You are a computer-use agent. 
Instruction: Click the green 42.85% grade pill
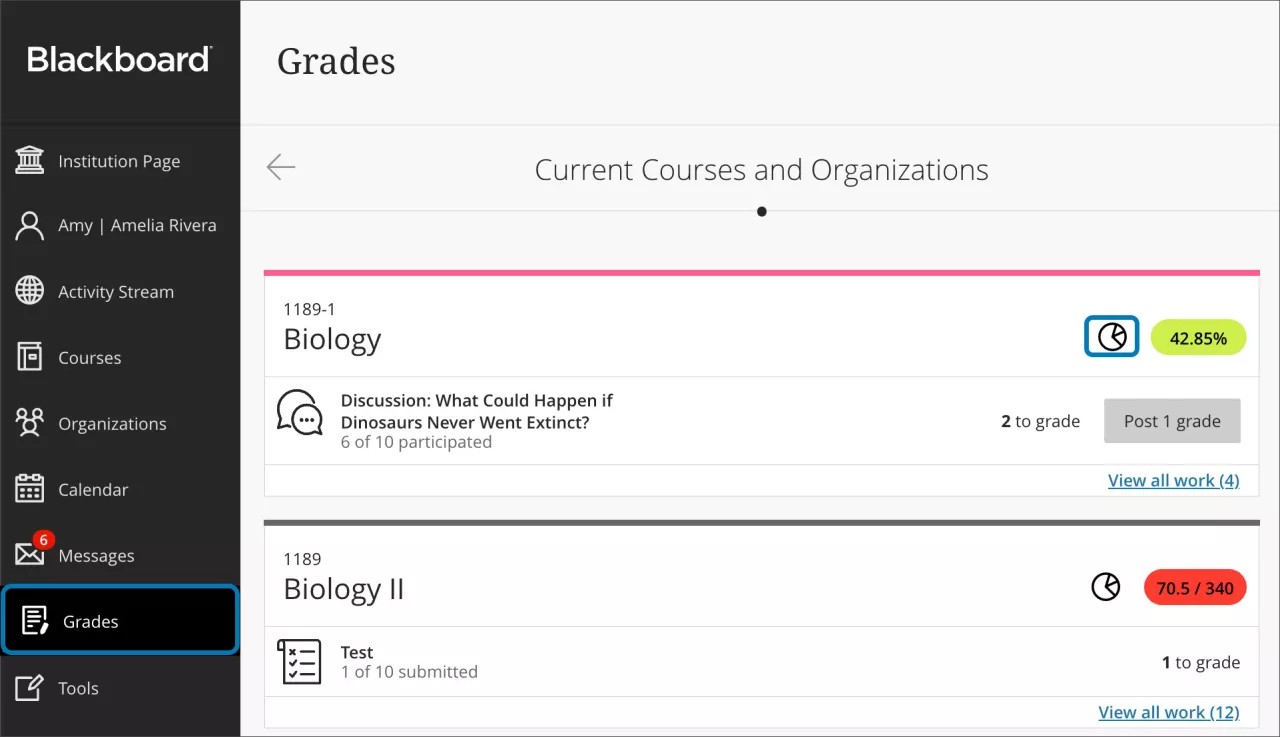[x=1198, y=337]
